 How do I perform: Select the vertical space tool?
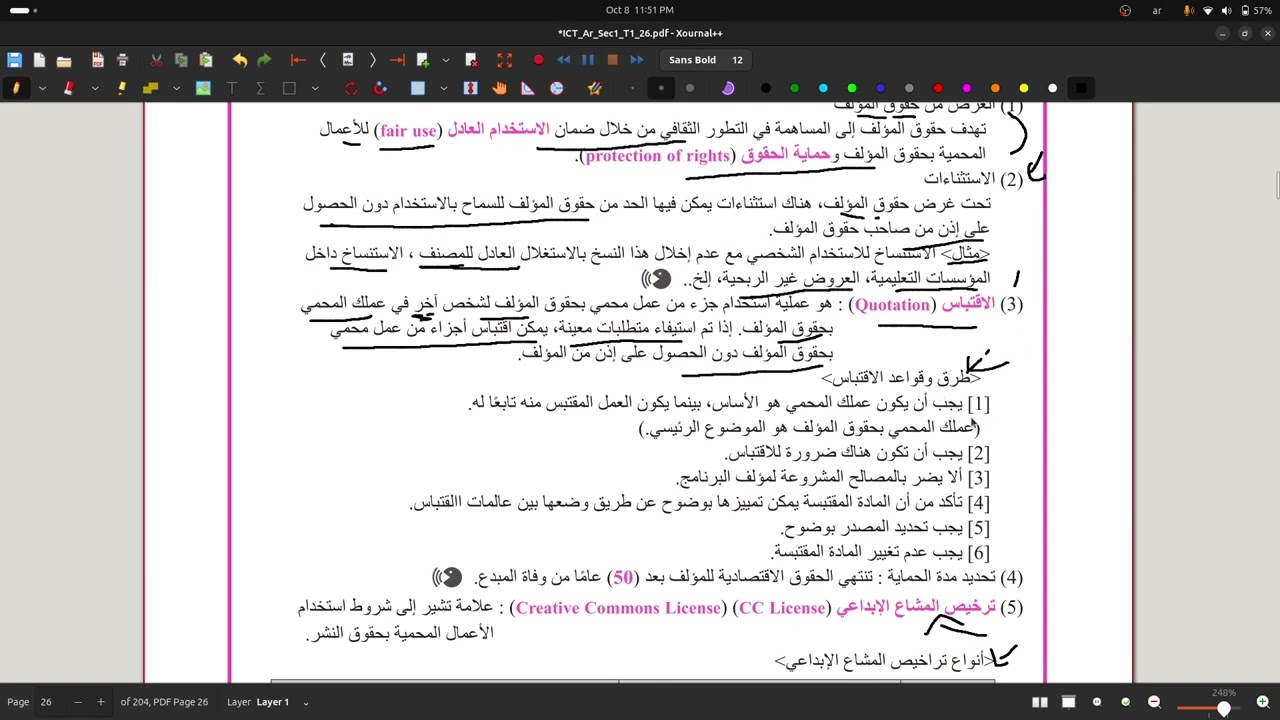(x=470, y=88)
